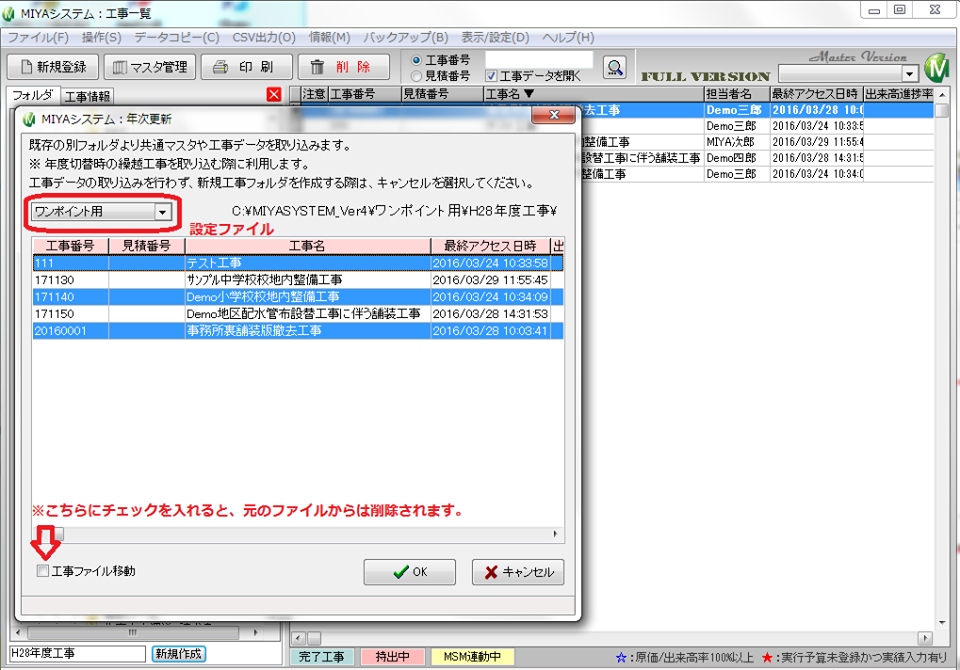This screenshot has width=960, height=670.
Task: Open マスタ管理 master management
Action: [149, 67]
